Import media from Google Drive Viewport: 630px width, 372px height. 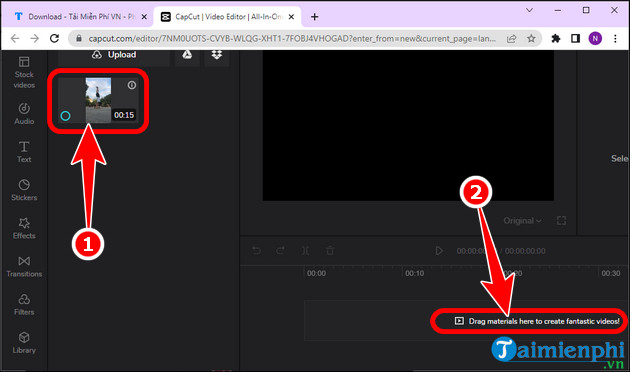coord(187,55)
